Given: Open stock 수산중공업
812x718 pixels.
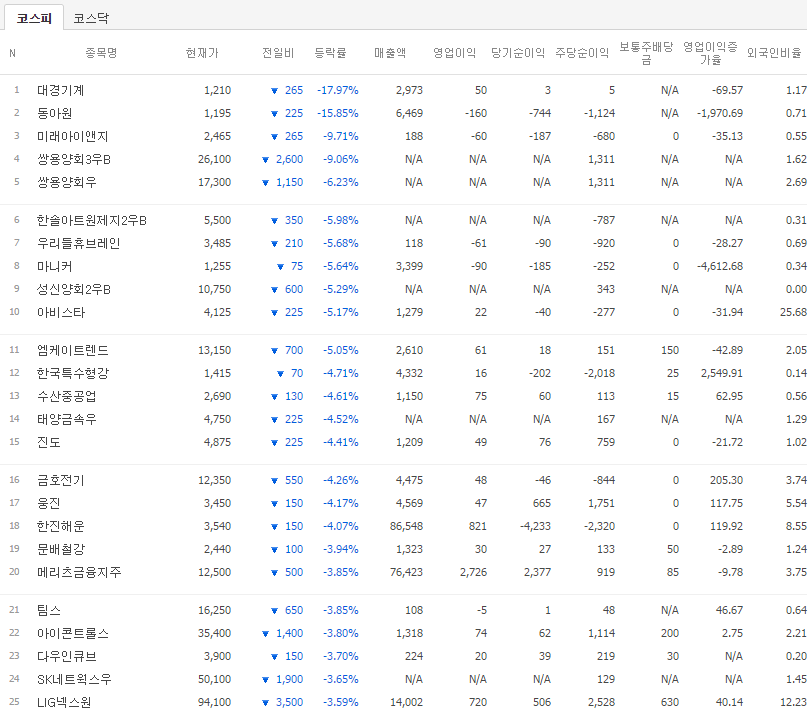Looking at the screenshot, I should tap(67, 396).
